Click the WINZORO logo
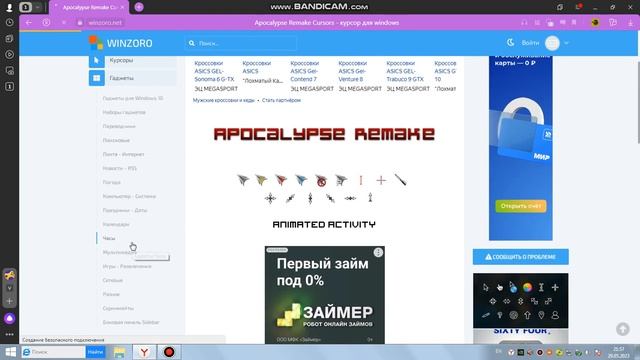 (x=120, y=43)
